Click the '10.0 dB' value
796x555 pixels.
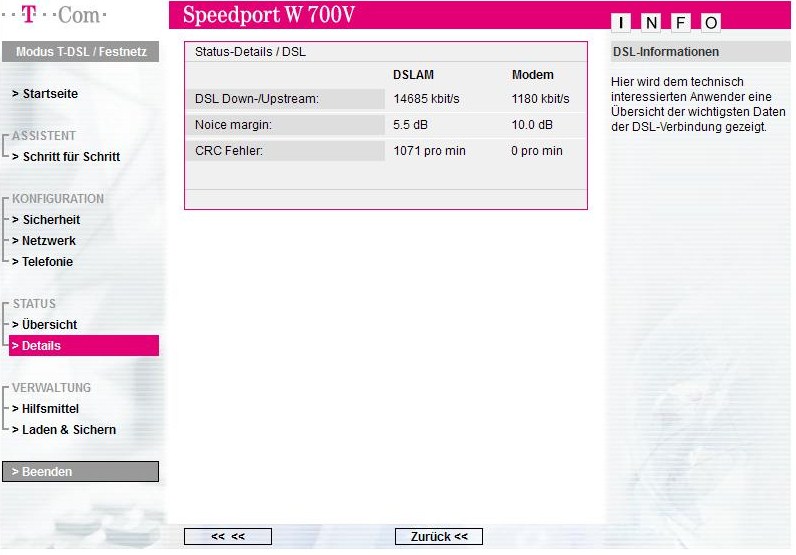(x=532, y=125)
